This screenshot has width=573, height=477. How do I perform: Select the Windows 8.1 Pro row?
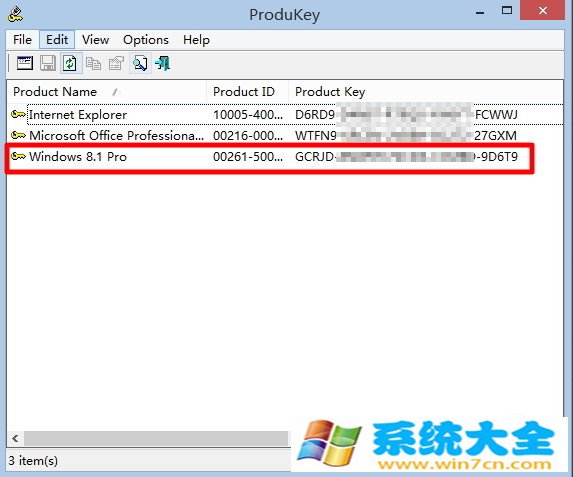point(285,156)
